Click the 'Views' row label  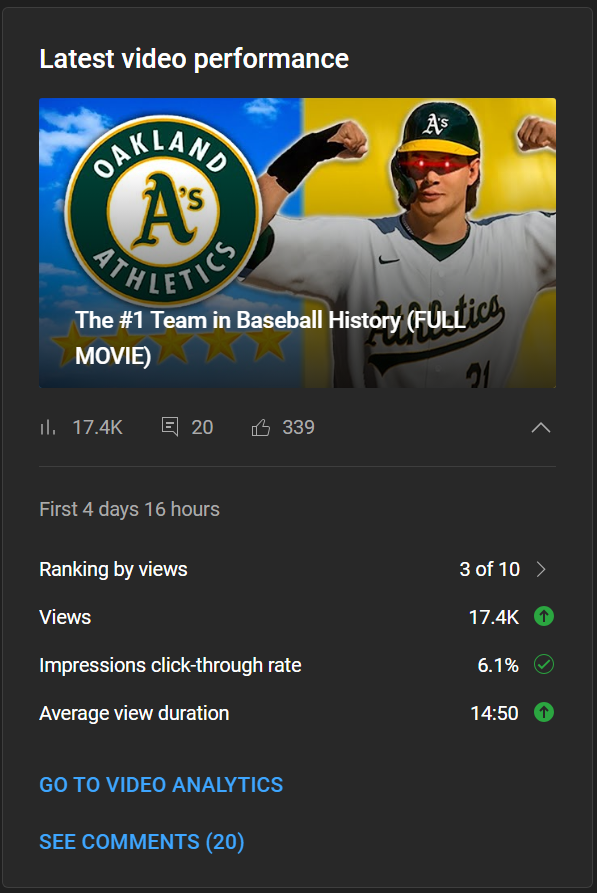65,617
